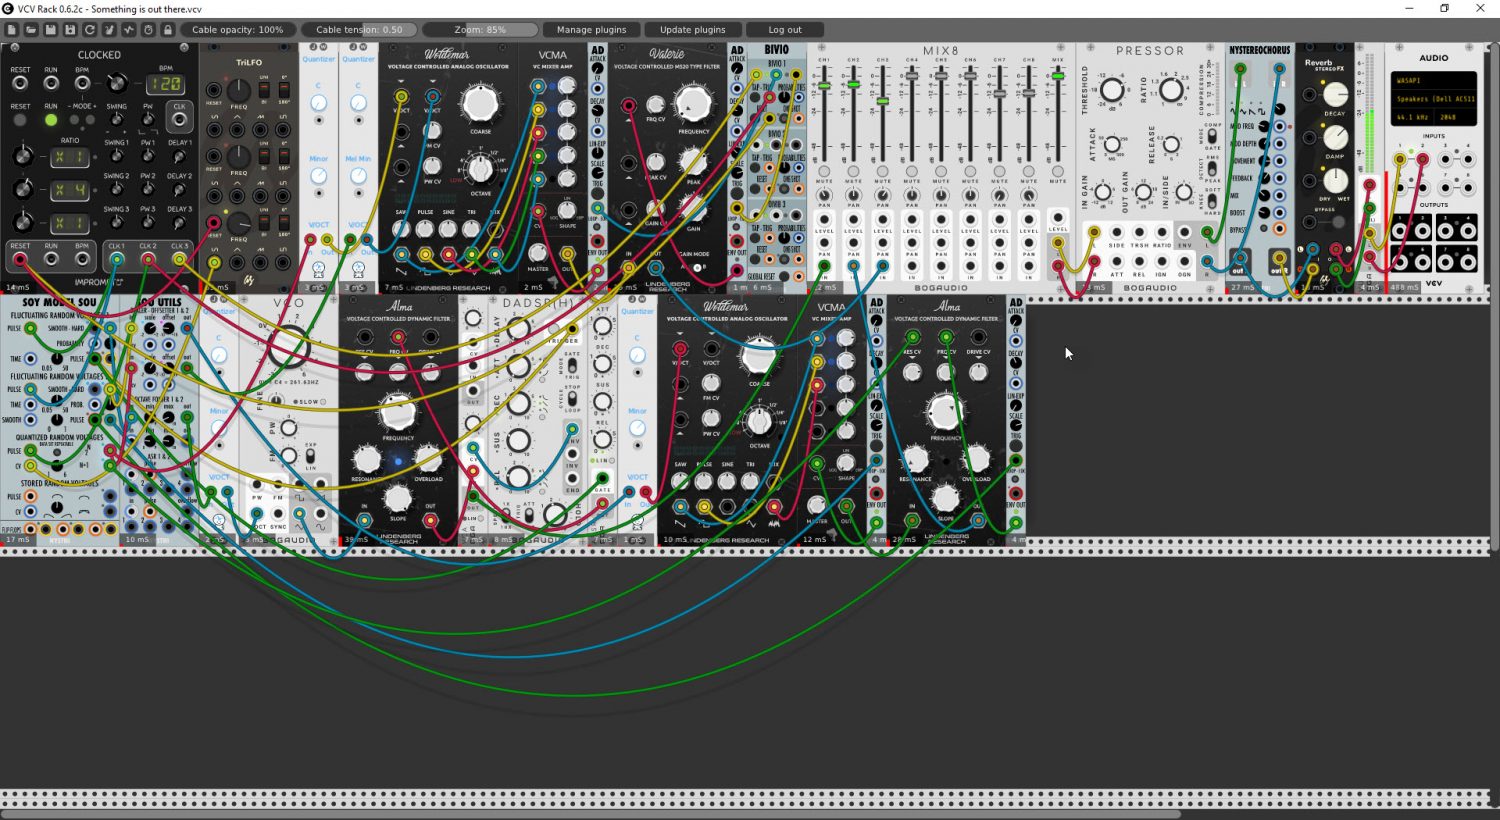Mute CH1 on the MIX8 mixer
This screenshot has width=1500, height=820.
point(824,171)
